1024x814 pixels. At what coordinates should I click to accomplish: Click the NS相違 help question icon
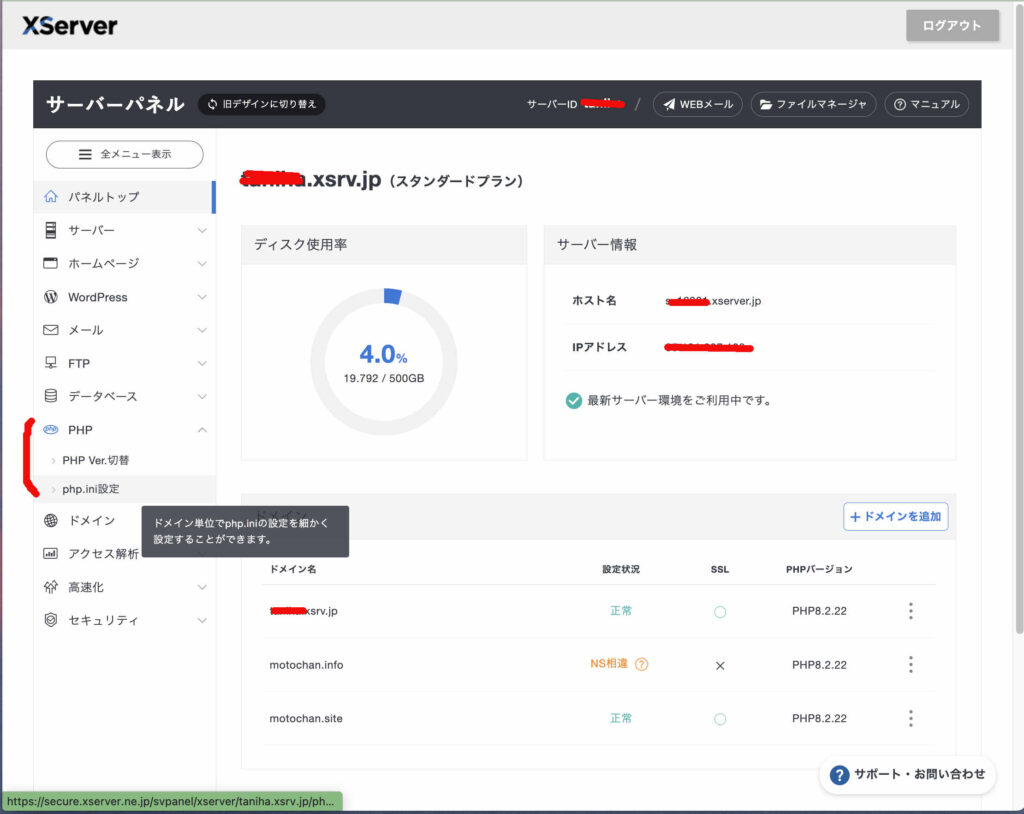tap(641, 664)
